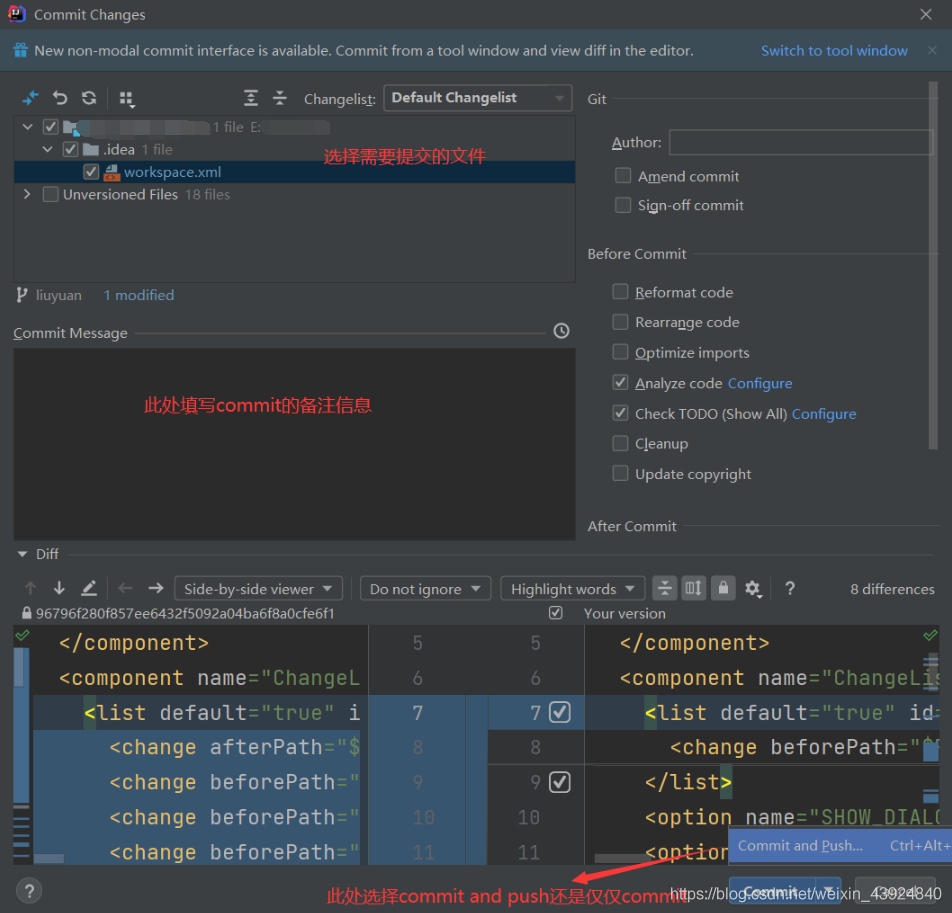
Task: Open the commit message history clock icon
Action: click(x=561, y=331)
